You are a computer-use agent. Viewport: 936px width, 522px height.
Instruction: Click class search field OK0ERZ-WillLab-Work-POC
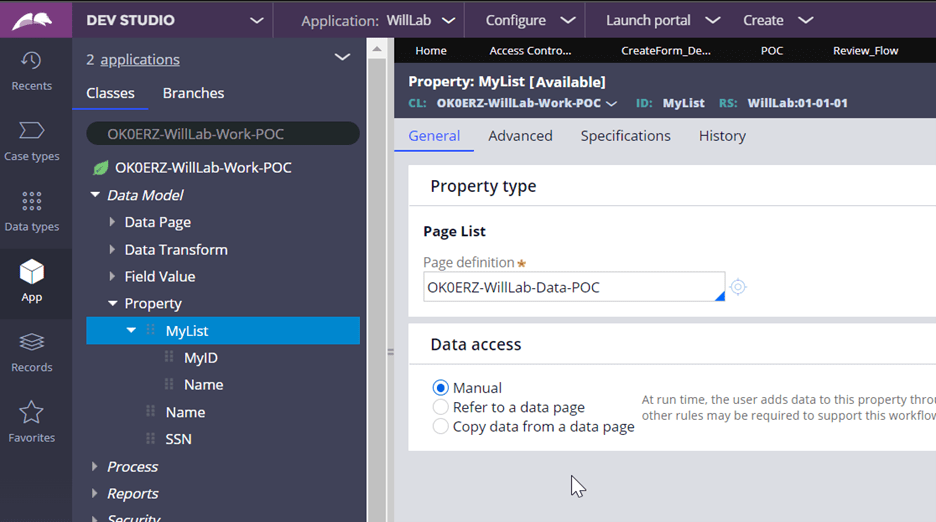[223, 134]
